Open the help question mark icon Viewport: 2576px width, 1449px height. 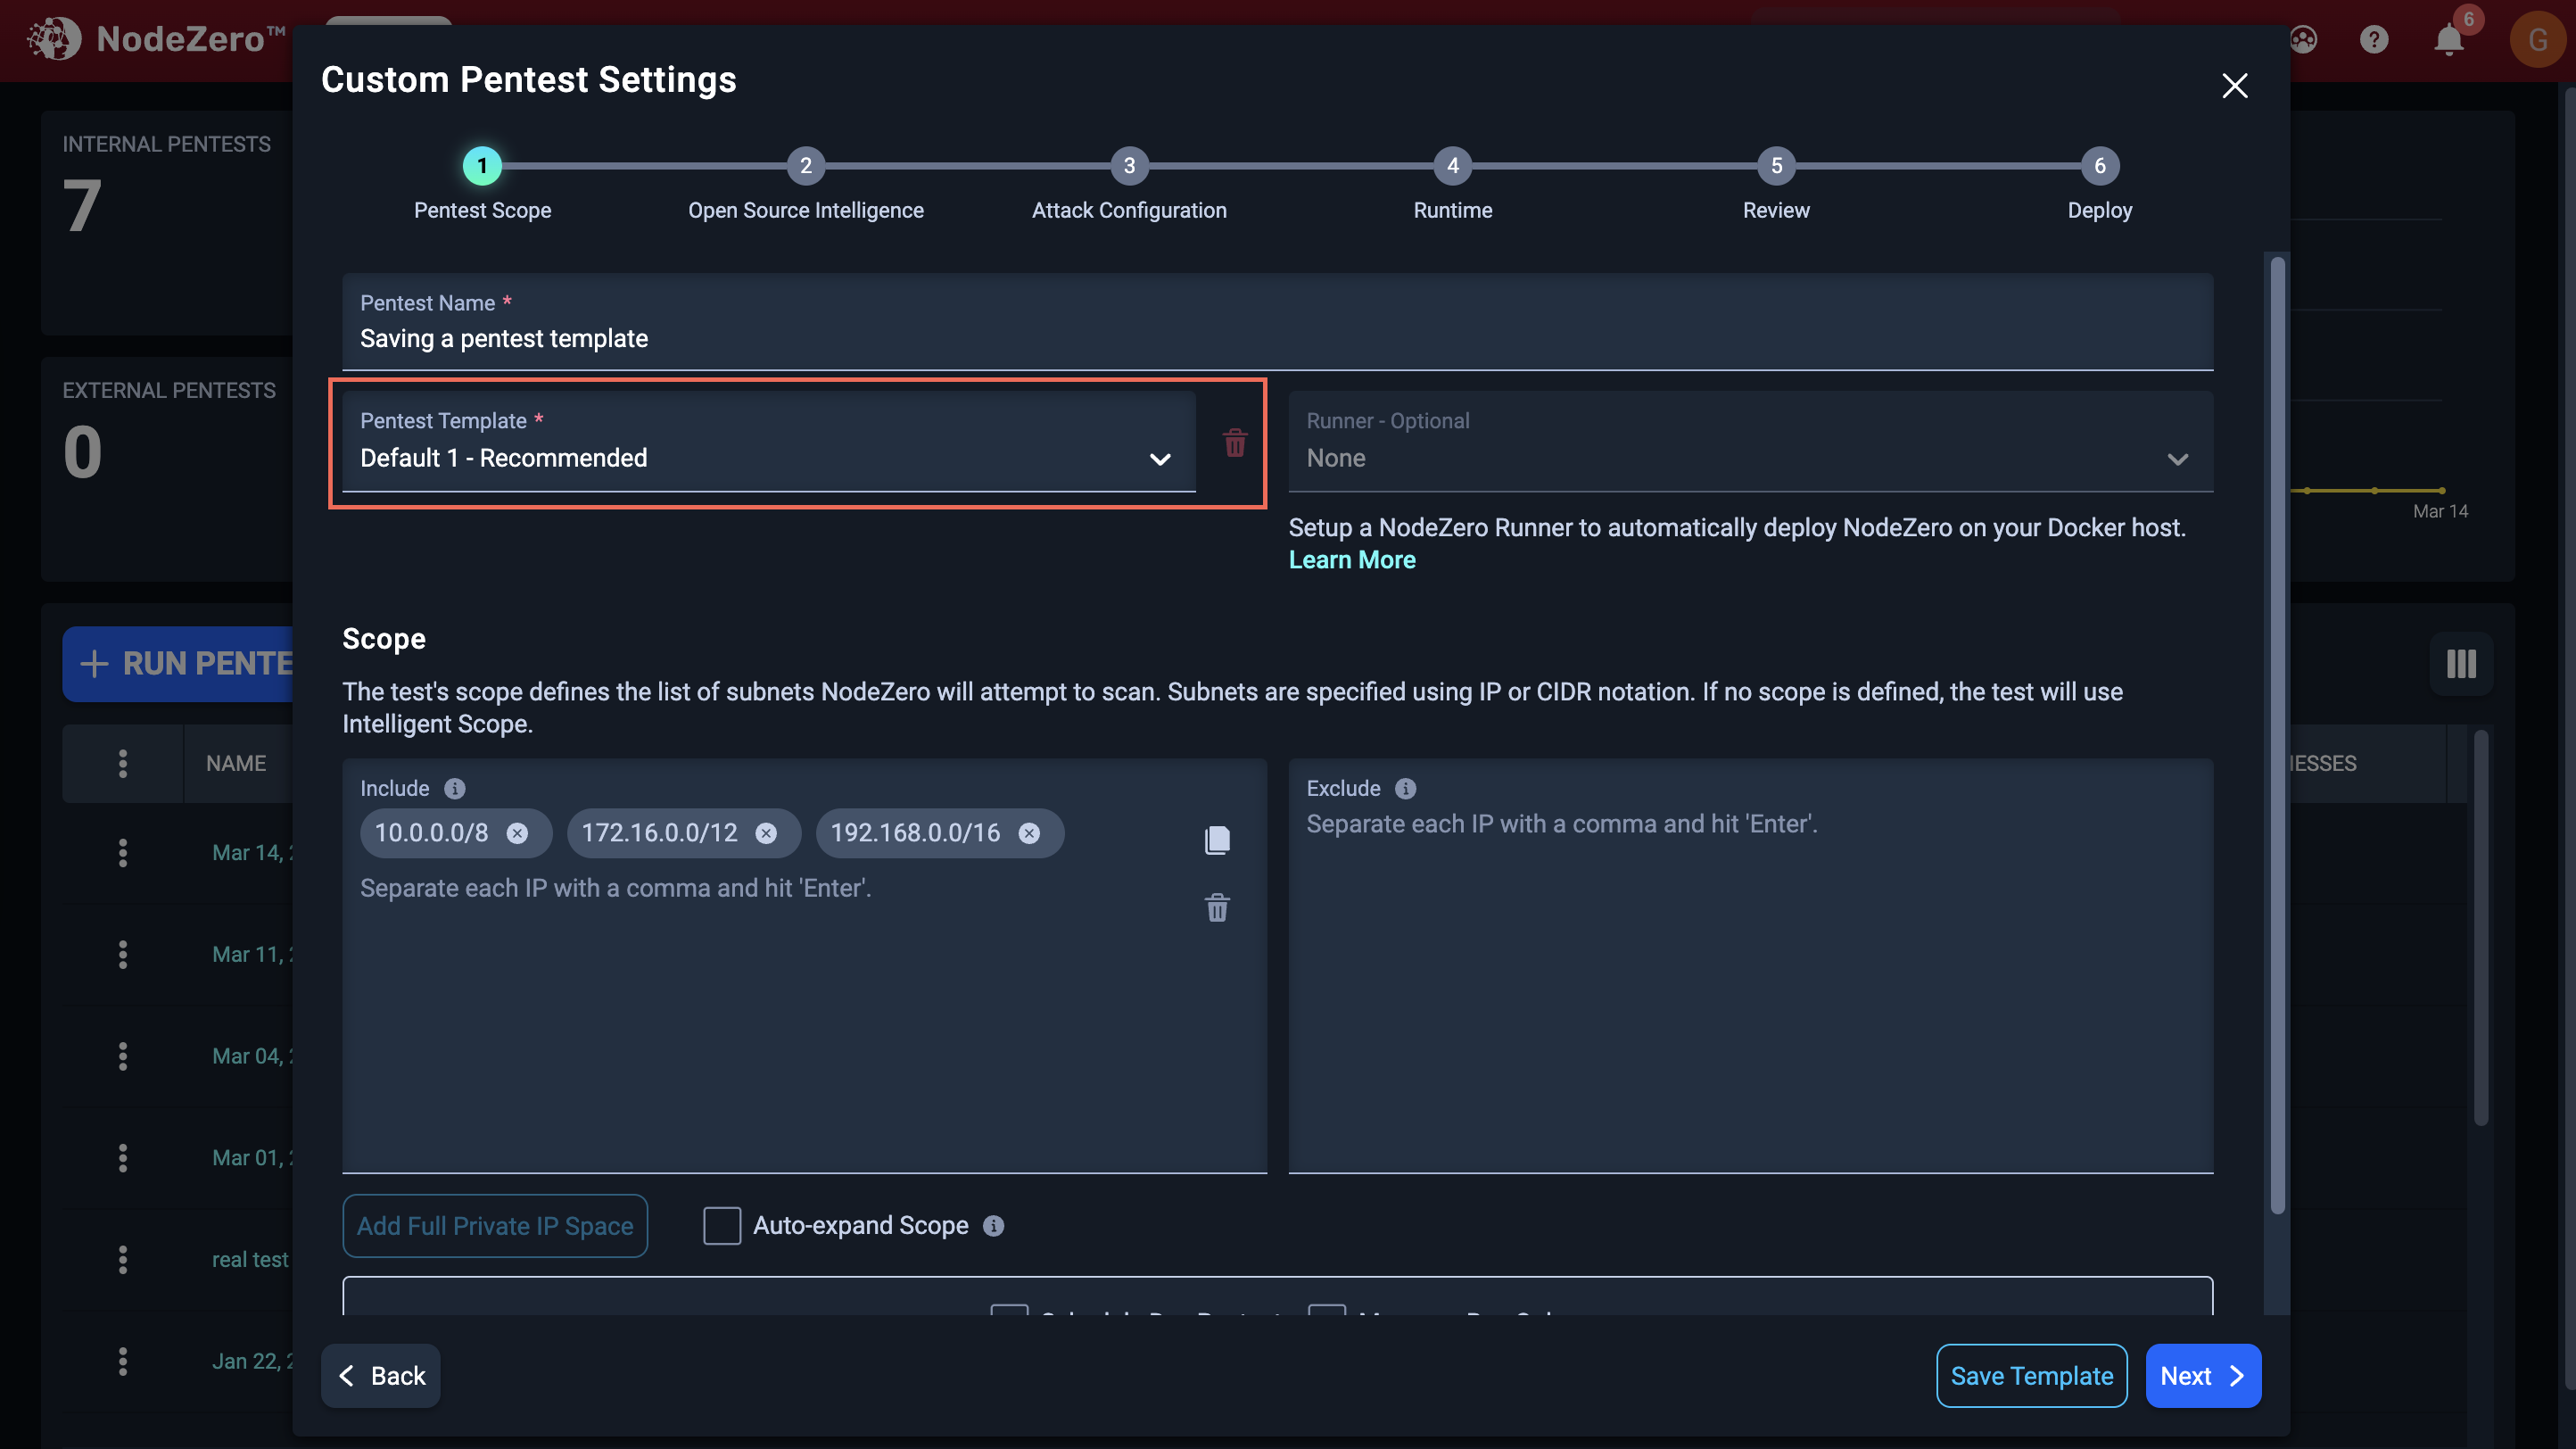tap(2374, 39)
